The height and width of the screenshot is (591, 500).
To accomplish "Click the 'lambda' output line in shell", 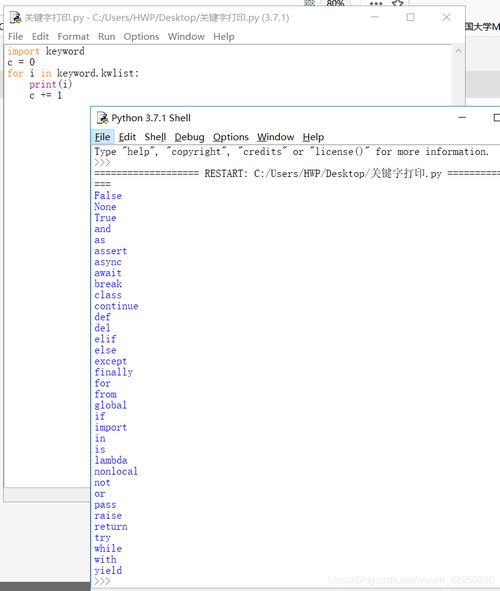I will (111, 460).
